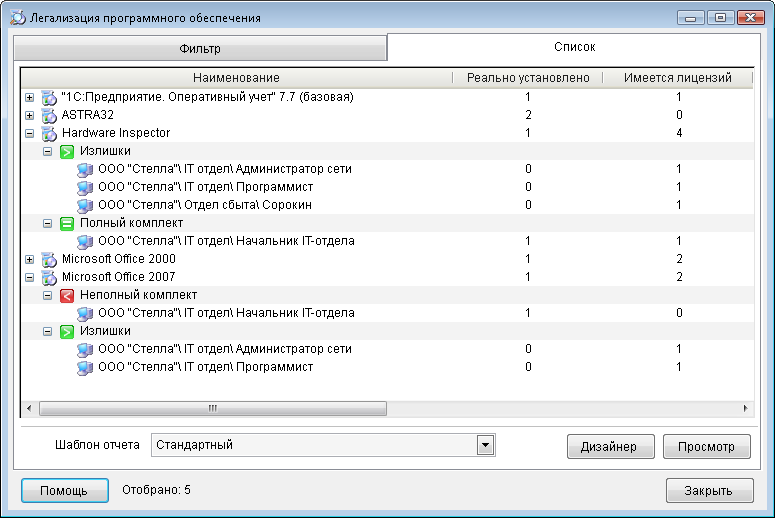This screenshot has height=518, width=775.
Task: Collapse Излишки group under Office 2007
Action: tap(47, 331)
